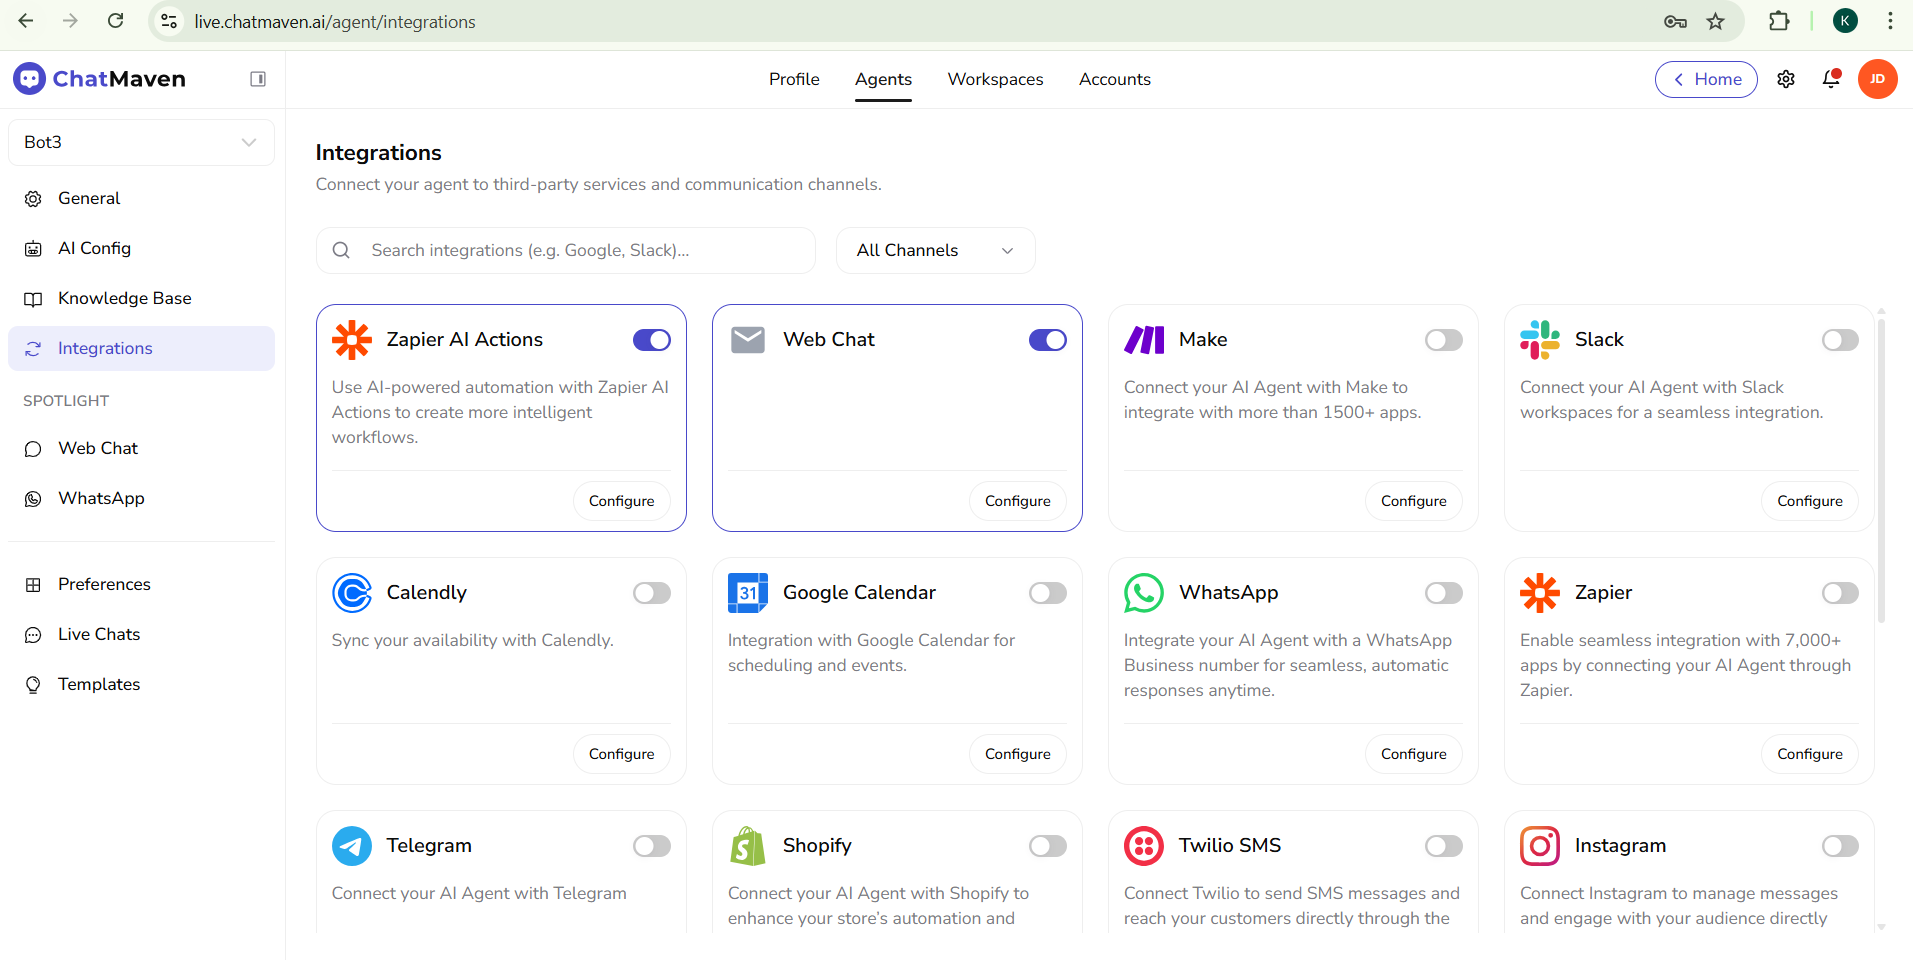Switch to the Workspaces tab

tap(995, 79)
